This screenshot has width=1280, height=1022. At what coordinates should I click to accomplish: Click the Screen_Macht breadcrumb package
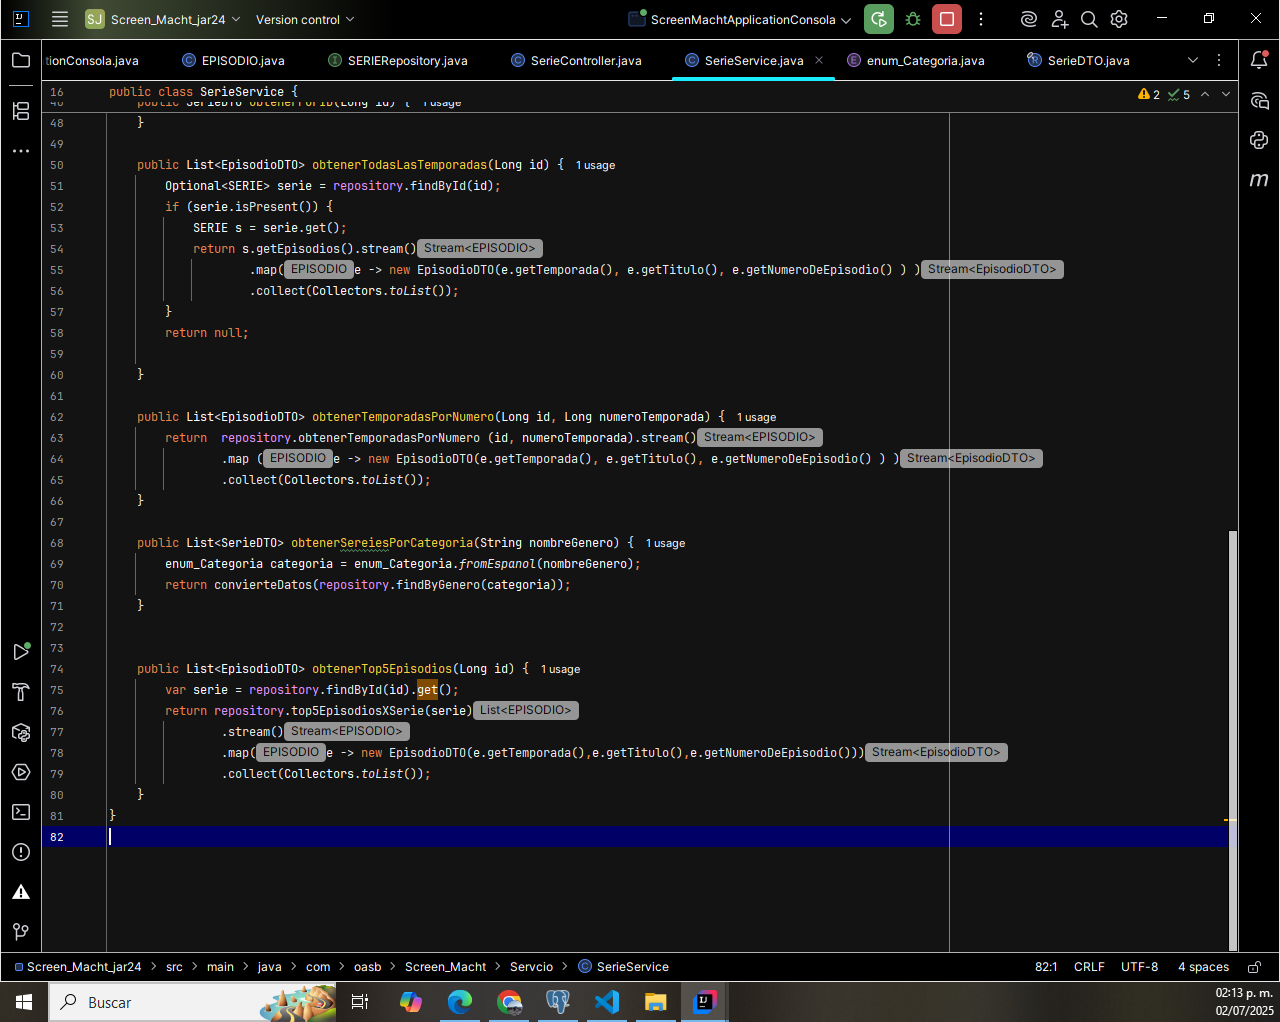click(445, 967)
